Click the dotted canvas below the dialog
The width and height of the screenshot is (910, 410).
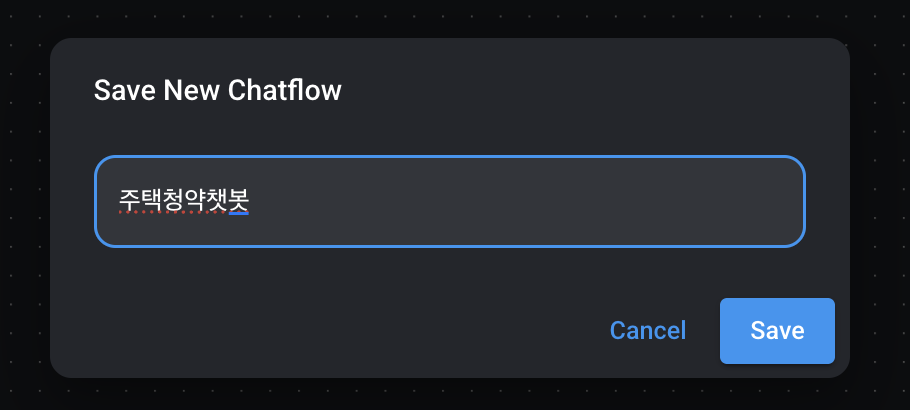pyautogui.click(x=450, y=394)
